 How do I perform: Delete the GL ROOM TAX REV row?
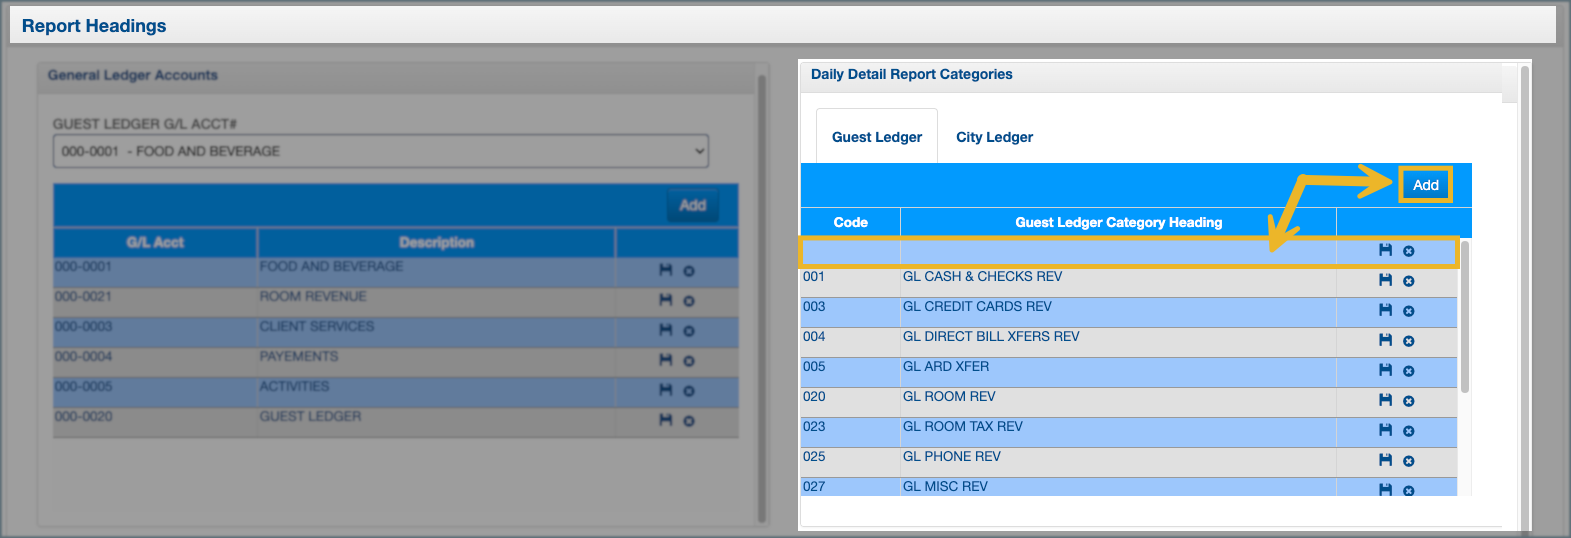1408,431
